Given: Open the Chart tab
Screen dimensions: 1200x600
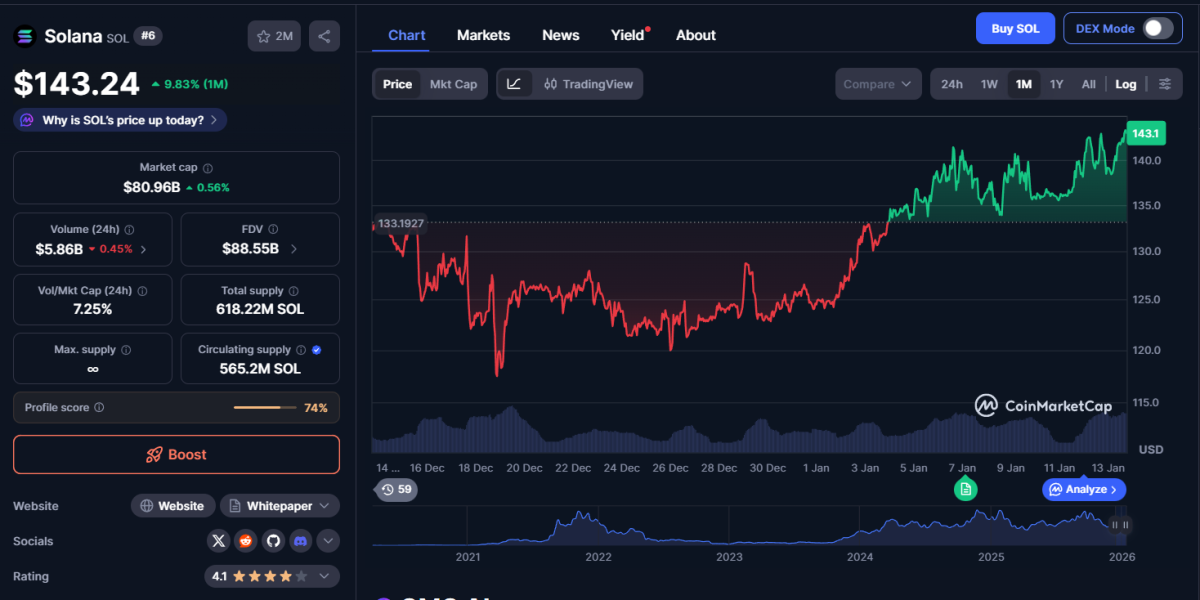Looking at the screenshot, I should [407, 35].
